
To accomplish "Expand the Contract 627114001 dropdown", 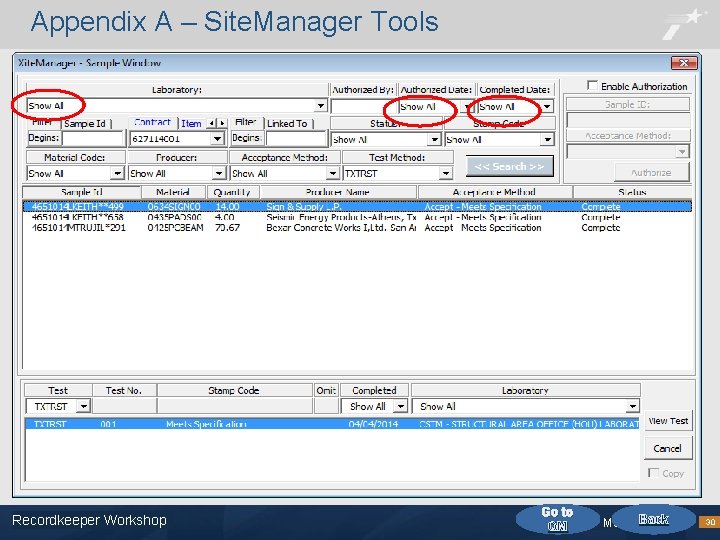I will pyautogui.click(x=217, y=139).
